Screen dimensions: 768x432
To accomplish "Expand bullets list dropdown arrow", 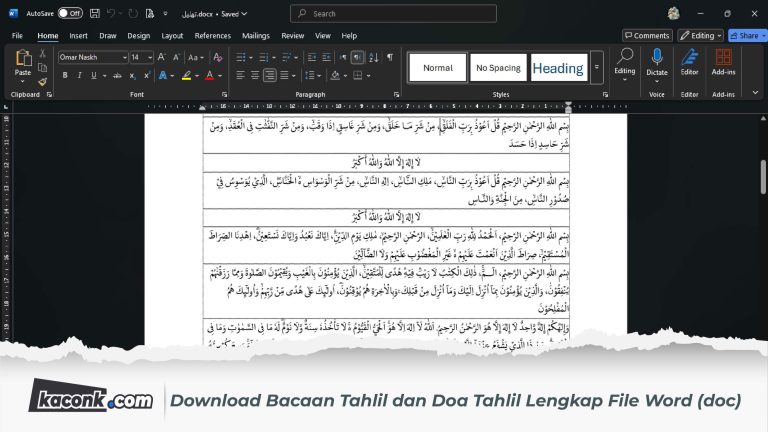I will click(251, 58).
